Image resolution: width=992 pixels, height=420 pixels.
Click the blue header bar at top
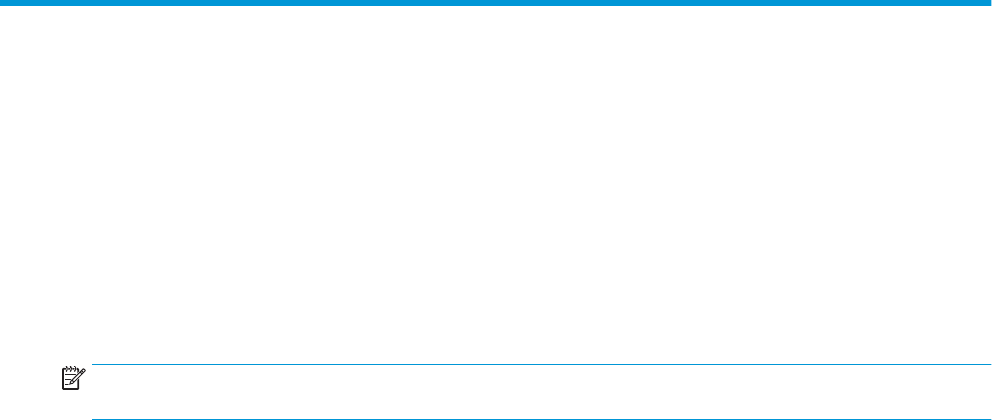point(496,3)
